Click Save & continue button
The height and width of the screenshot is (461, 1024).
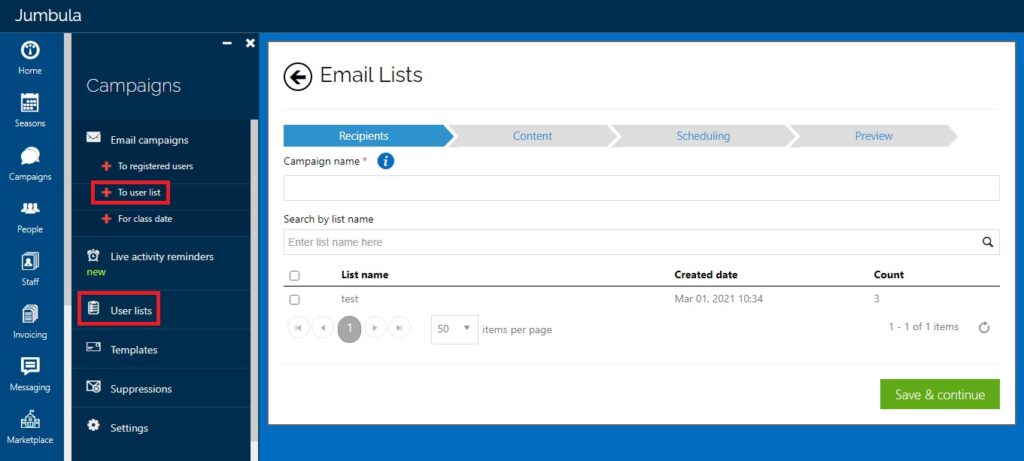pos(940,394)
